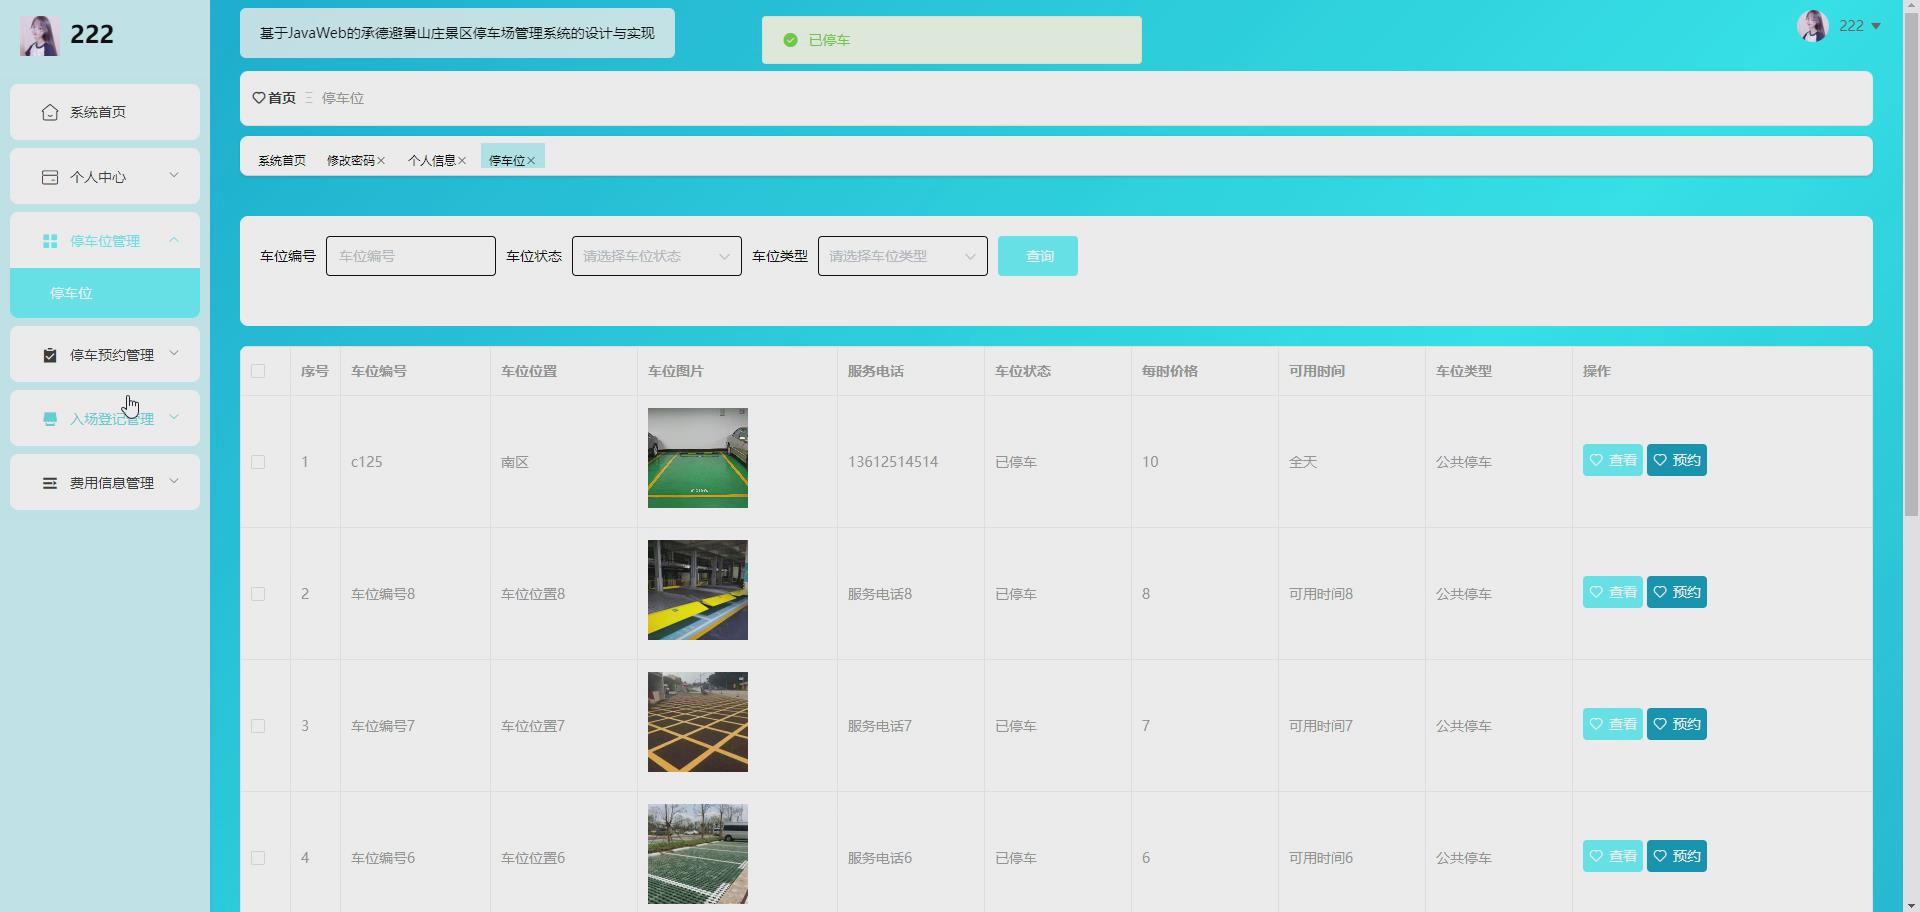Screen dimensions: 1920x912
Task: Click the 服务电话7 cell
Action: click(880, 726)
